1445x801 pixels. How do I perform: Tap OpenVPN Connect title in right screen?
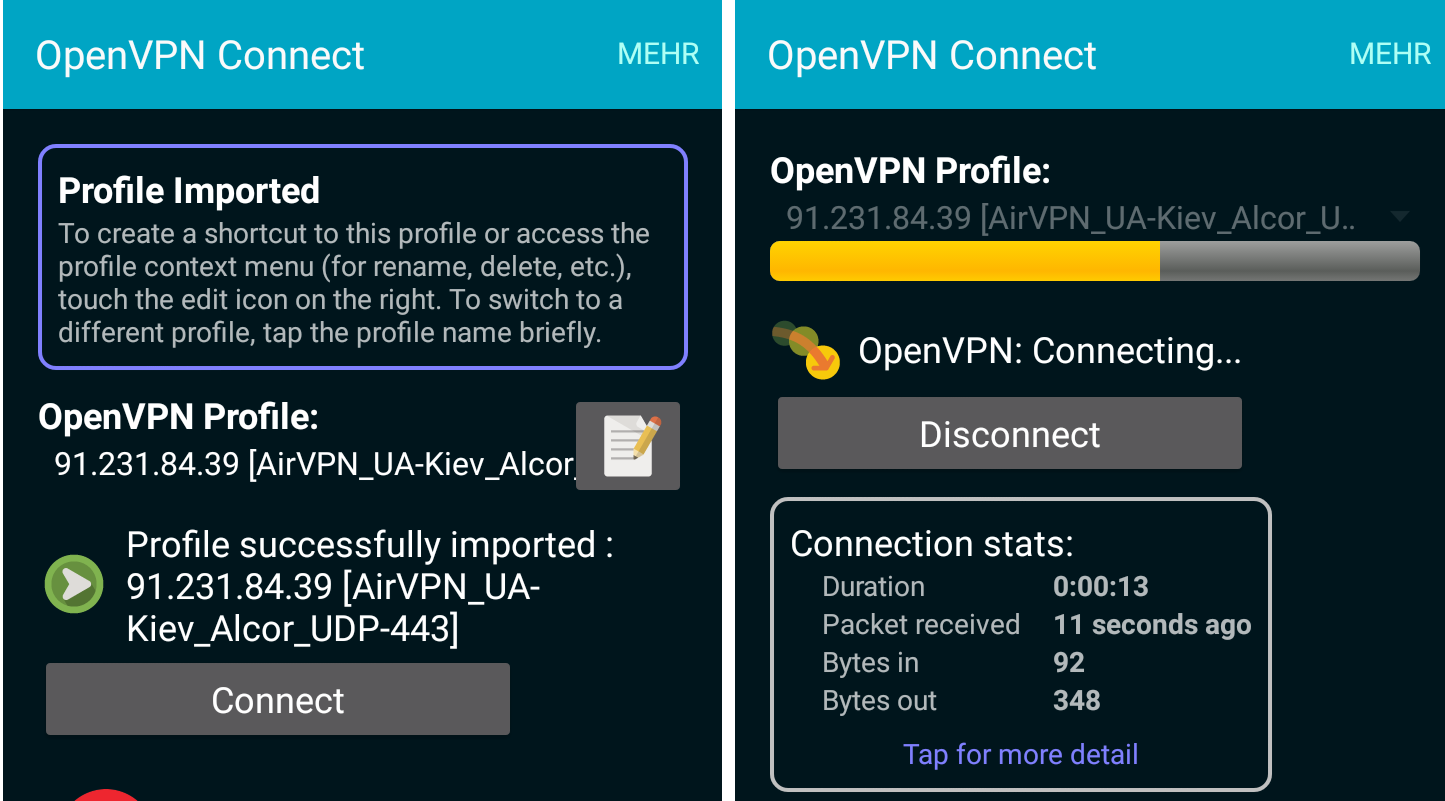click(x=932, y=55)
